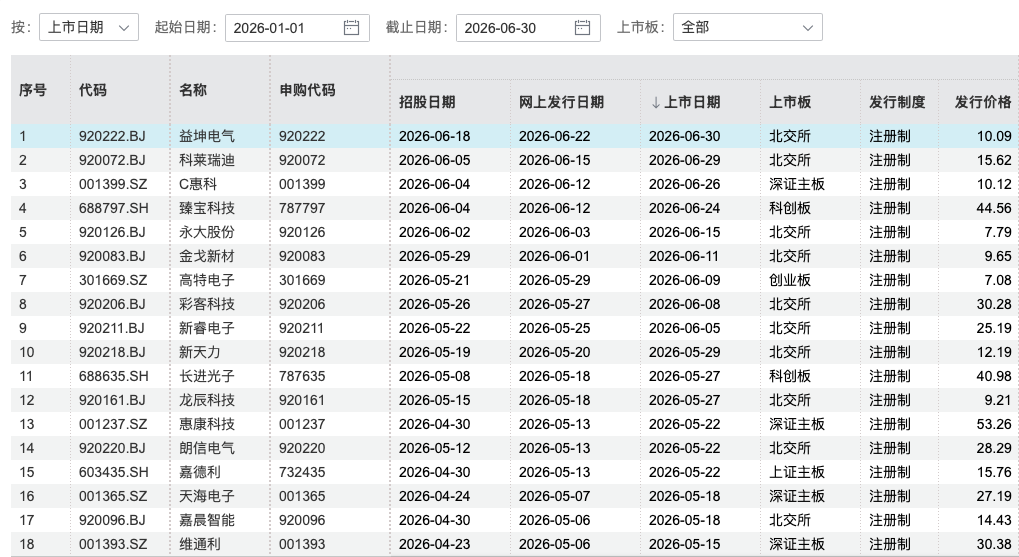This screenshot has width=1019, height=557.
Task: Select the 天海电子 name cell
Action: point(207,497)
